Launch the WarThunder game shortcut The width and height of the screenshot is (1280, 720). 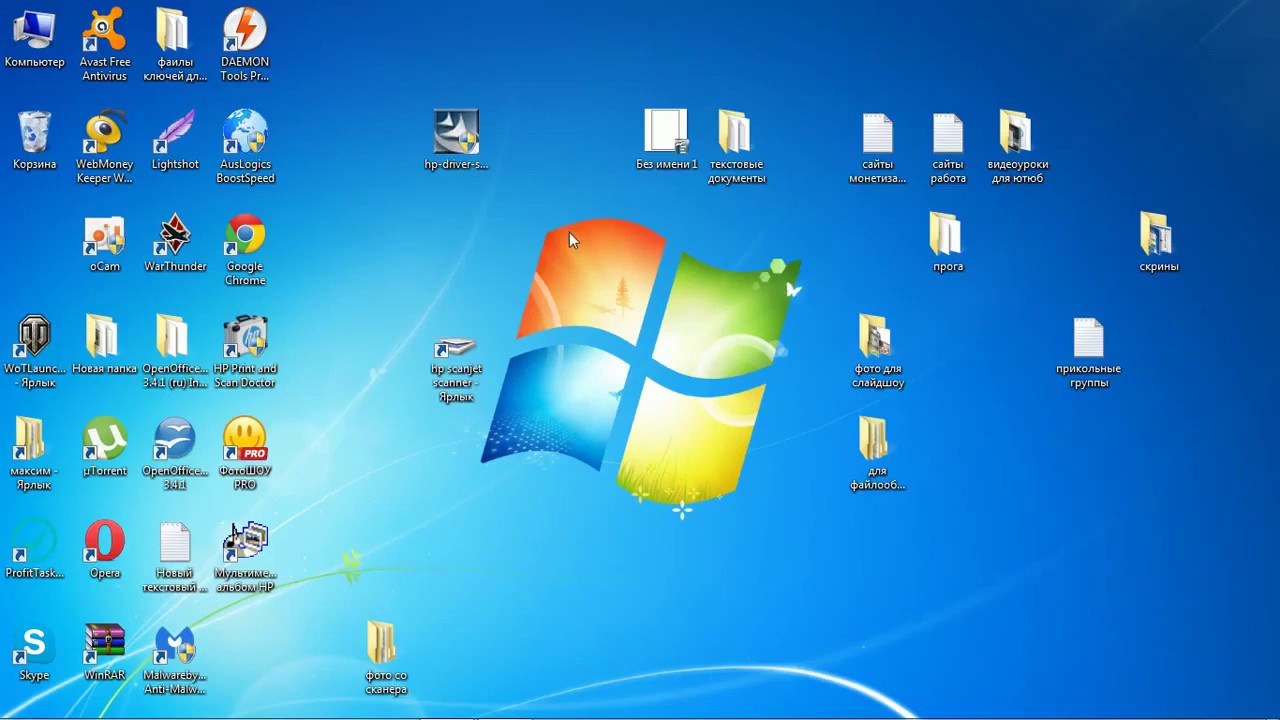pos(175,244)
